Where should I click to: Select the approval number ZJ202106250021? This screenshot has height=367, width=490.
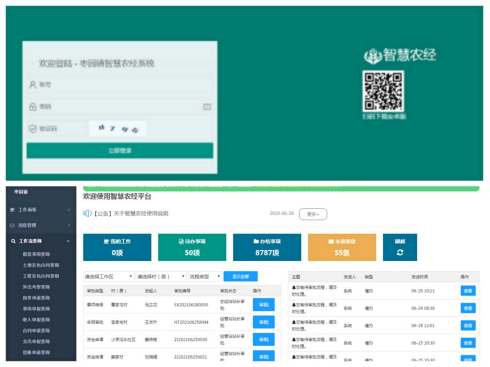191,357
